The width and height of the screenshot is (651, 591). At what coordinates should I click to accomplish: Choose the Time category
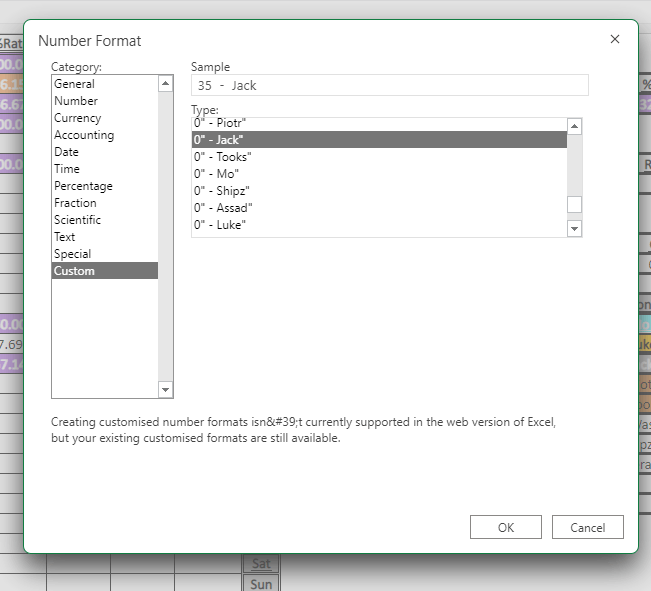[x=105, y=169]
